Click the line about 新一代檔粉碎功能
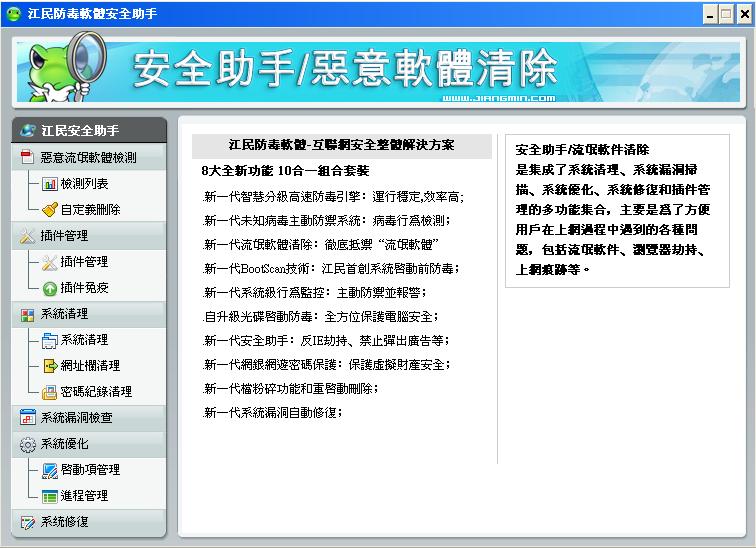Image resolution: width=756 pixels, height=548 pixels. tap(291, 388)
